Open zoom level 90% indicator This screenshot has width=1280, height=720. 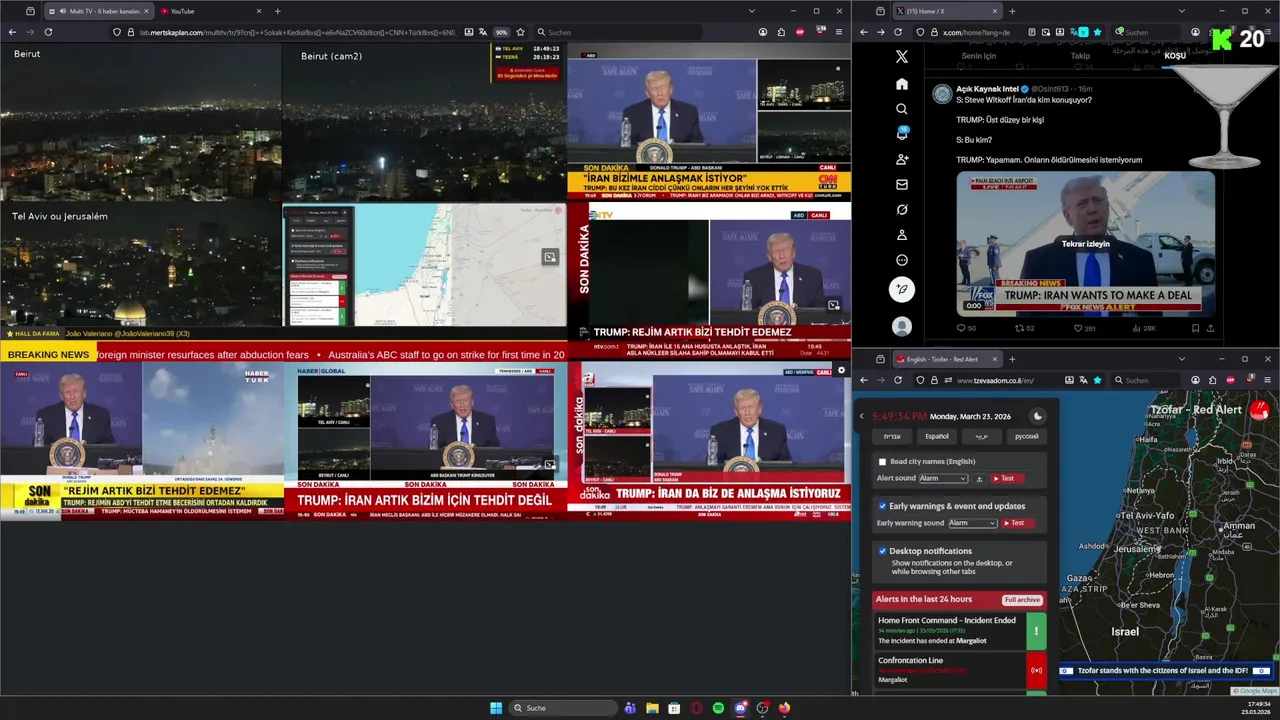pyautogui.click(x=502, y=32)
